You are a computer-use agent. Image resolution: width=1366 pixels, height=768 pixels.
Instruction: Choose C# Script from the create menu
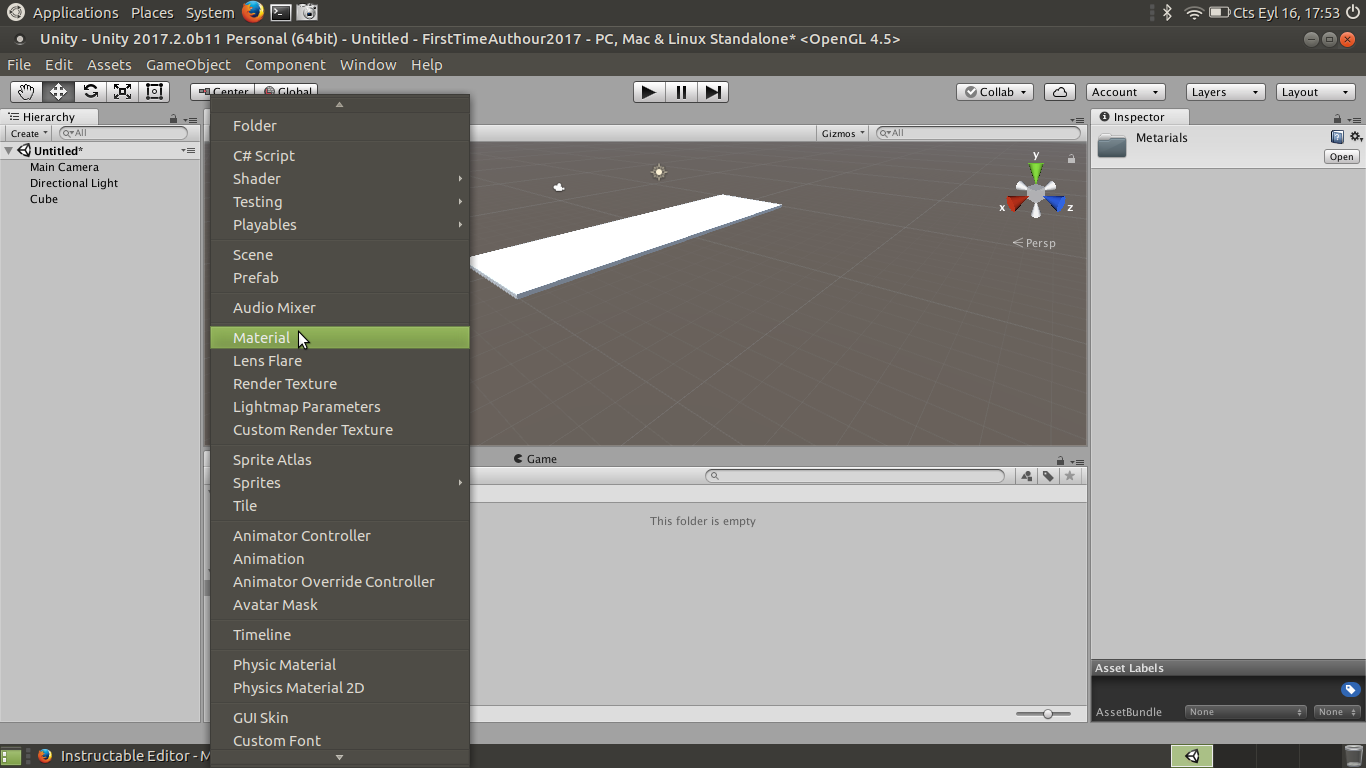coord(340,156)
